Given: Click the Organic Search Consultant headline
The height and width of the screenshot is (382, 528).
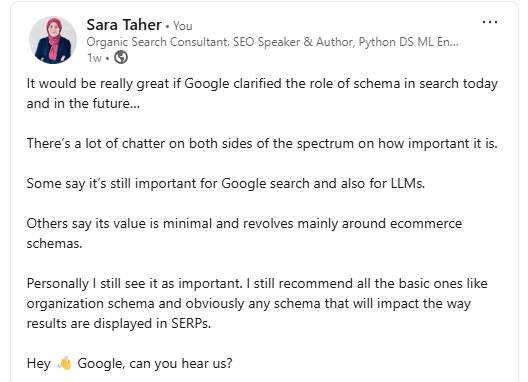Looking at the screenshot, I should 272,42.
